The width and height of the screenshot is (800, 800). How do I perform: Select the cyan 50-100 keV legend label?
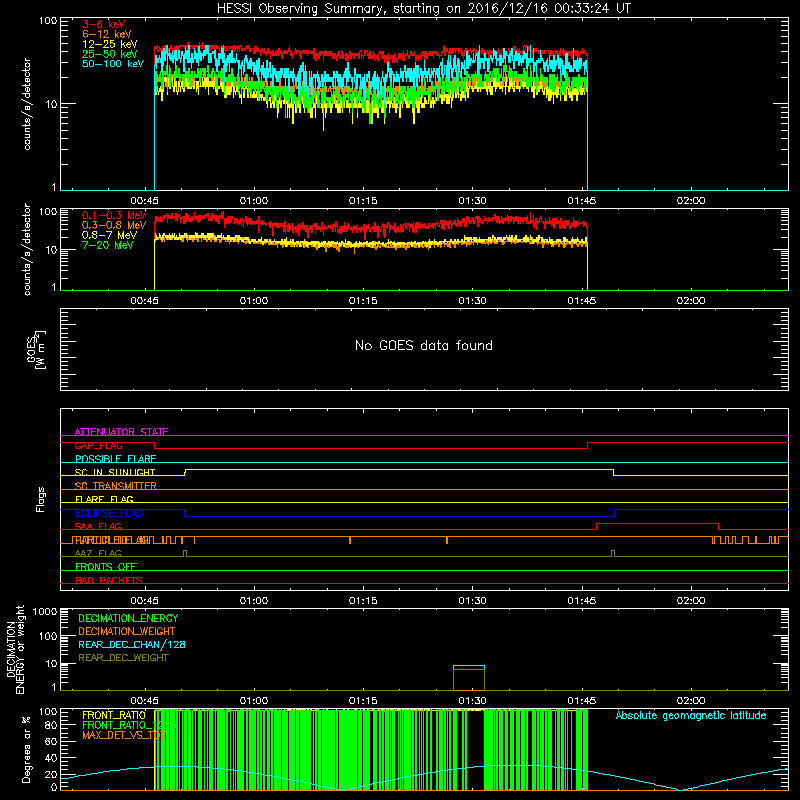tap(113, 64)
